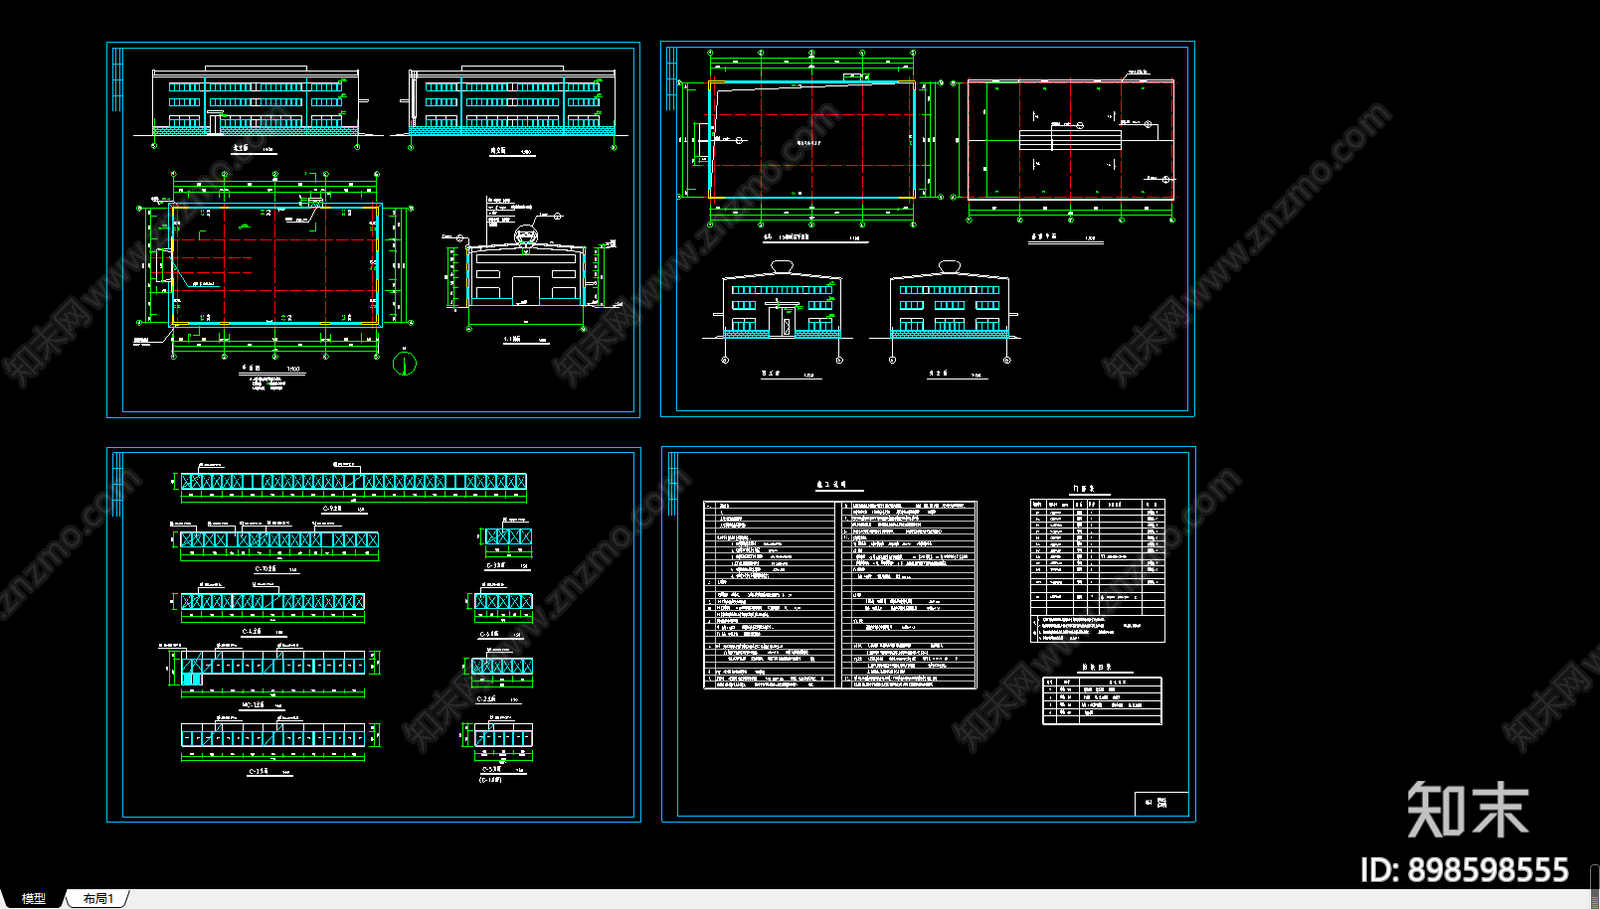
Task: Select the roof plan drawing with the red outline
Action: pos(1070,141)
